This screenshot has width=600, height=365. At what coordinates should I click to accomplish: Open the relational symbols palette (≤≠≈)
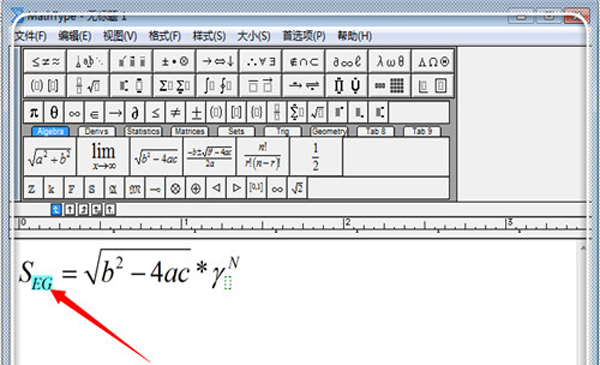click(x=45, y=61)
